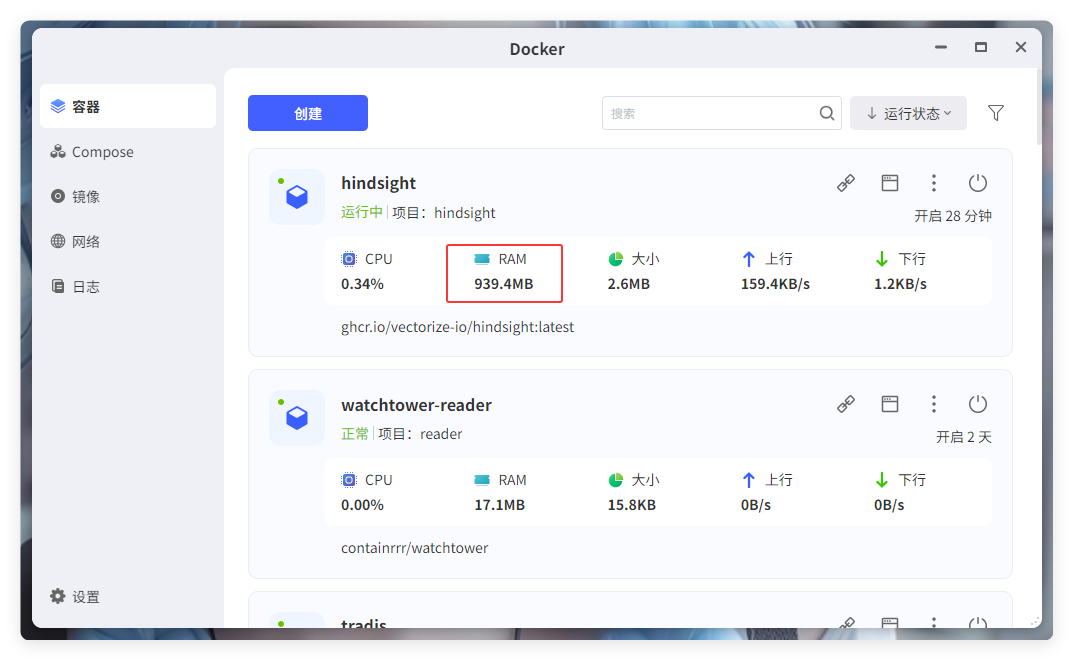Click the watchtower-reader uptime 开启 2 天
This screenshot has width=1073, height=660.
[x=964, y=437]
